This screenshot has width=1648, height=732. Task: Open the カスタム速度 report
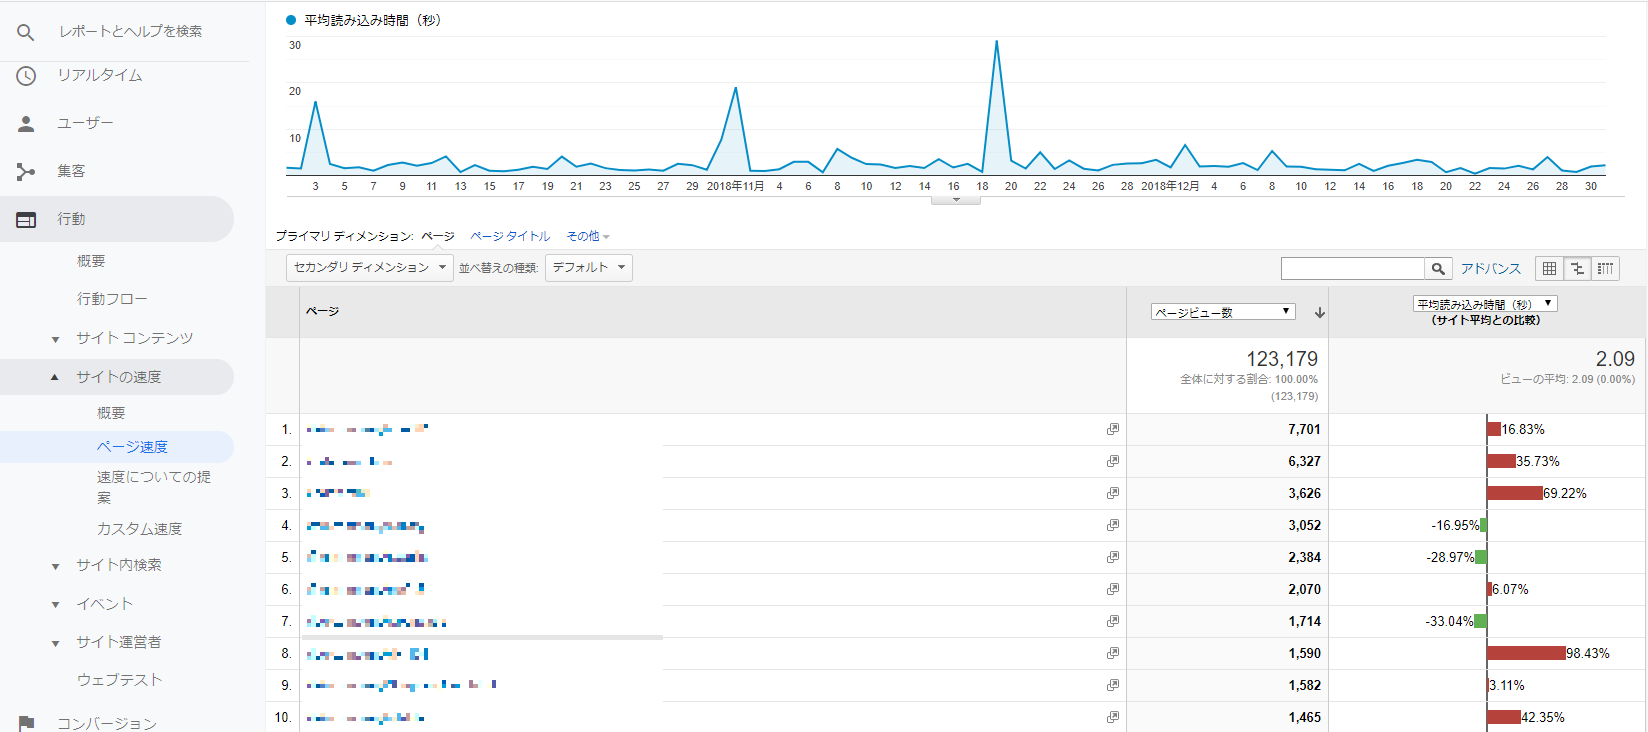click(139, 529)
